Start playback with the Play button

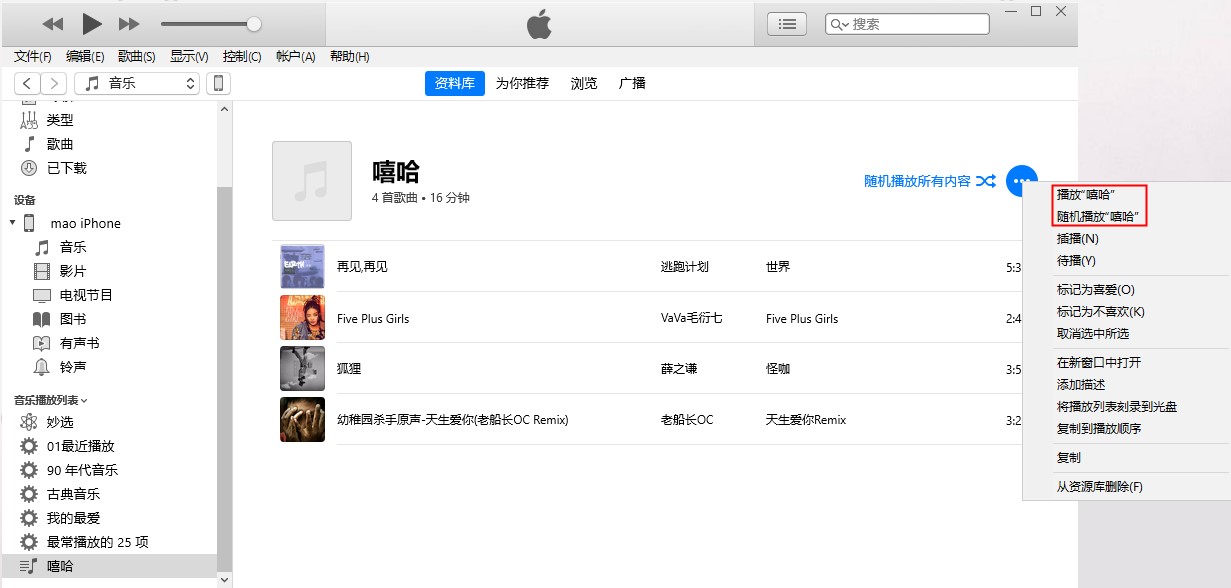pyautogui.click(x=92, y=23)
